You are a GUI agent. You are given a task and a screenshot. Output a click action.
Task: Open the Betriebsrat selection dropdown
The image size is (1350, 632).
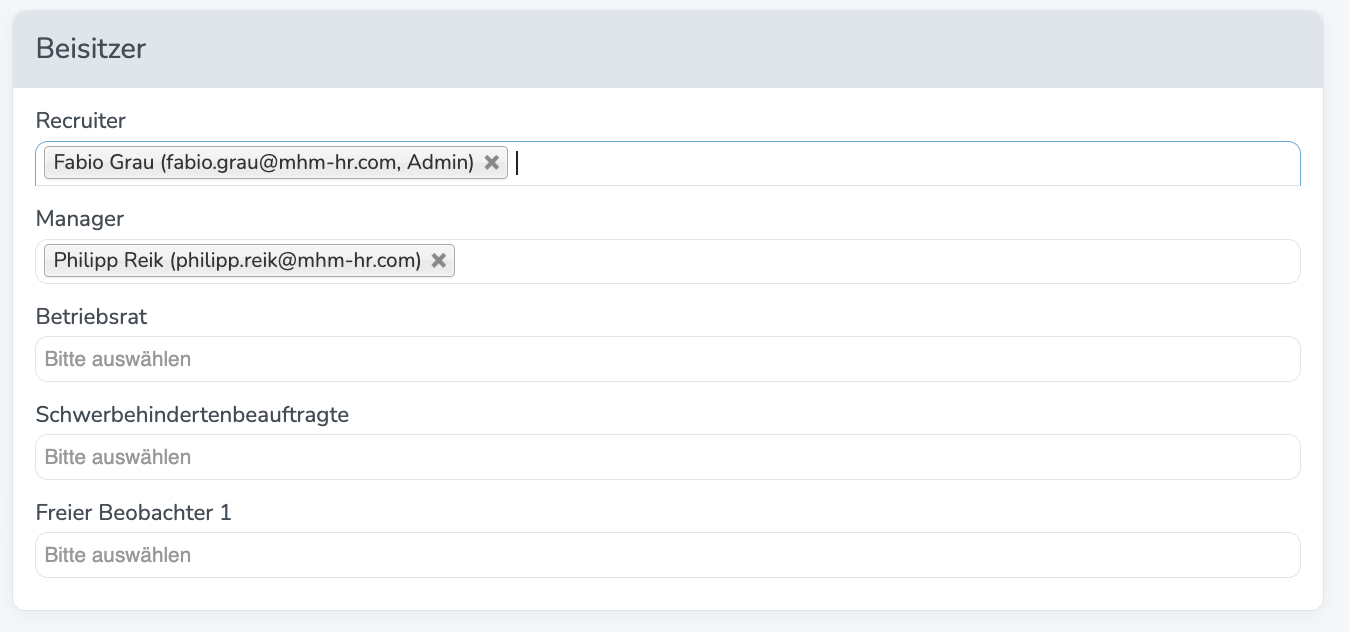pos(667,359)
